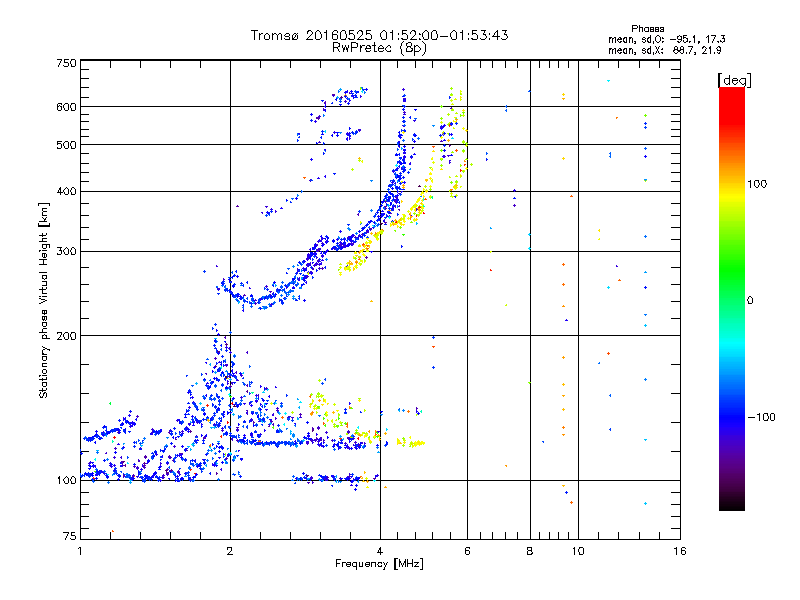800x600 pixels.
Task: Click the y-axis label '100'
Action: [67, 480]
